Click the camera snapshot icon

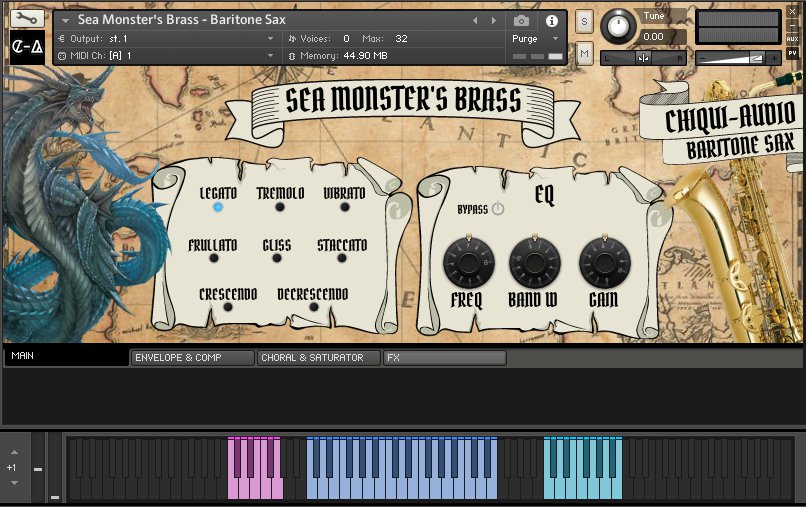tap(521, 20)
